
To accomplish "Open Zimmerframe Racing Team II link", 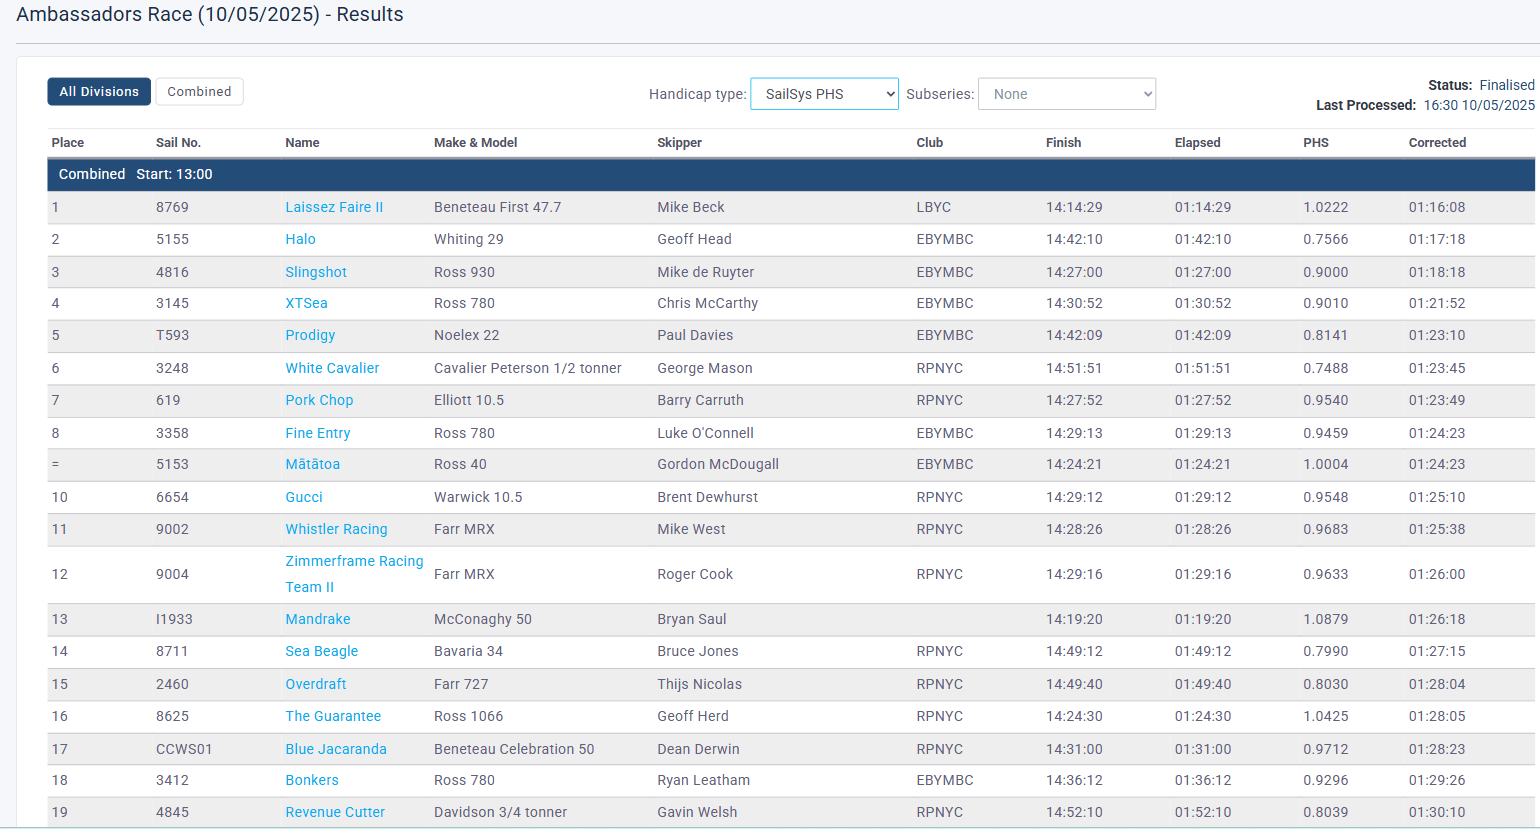I will (354, 562).
